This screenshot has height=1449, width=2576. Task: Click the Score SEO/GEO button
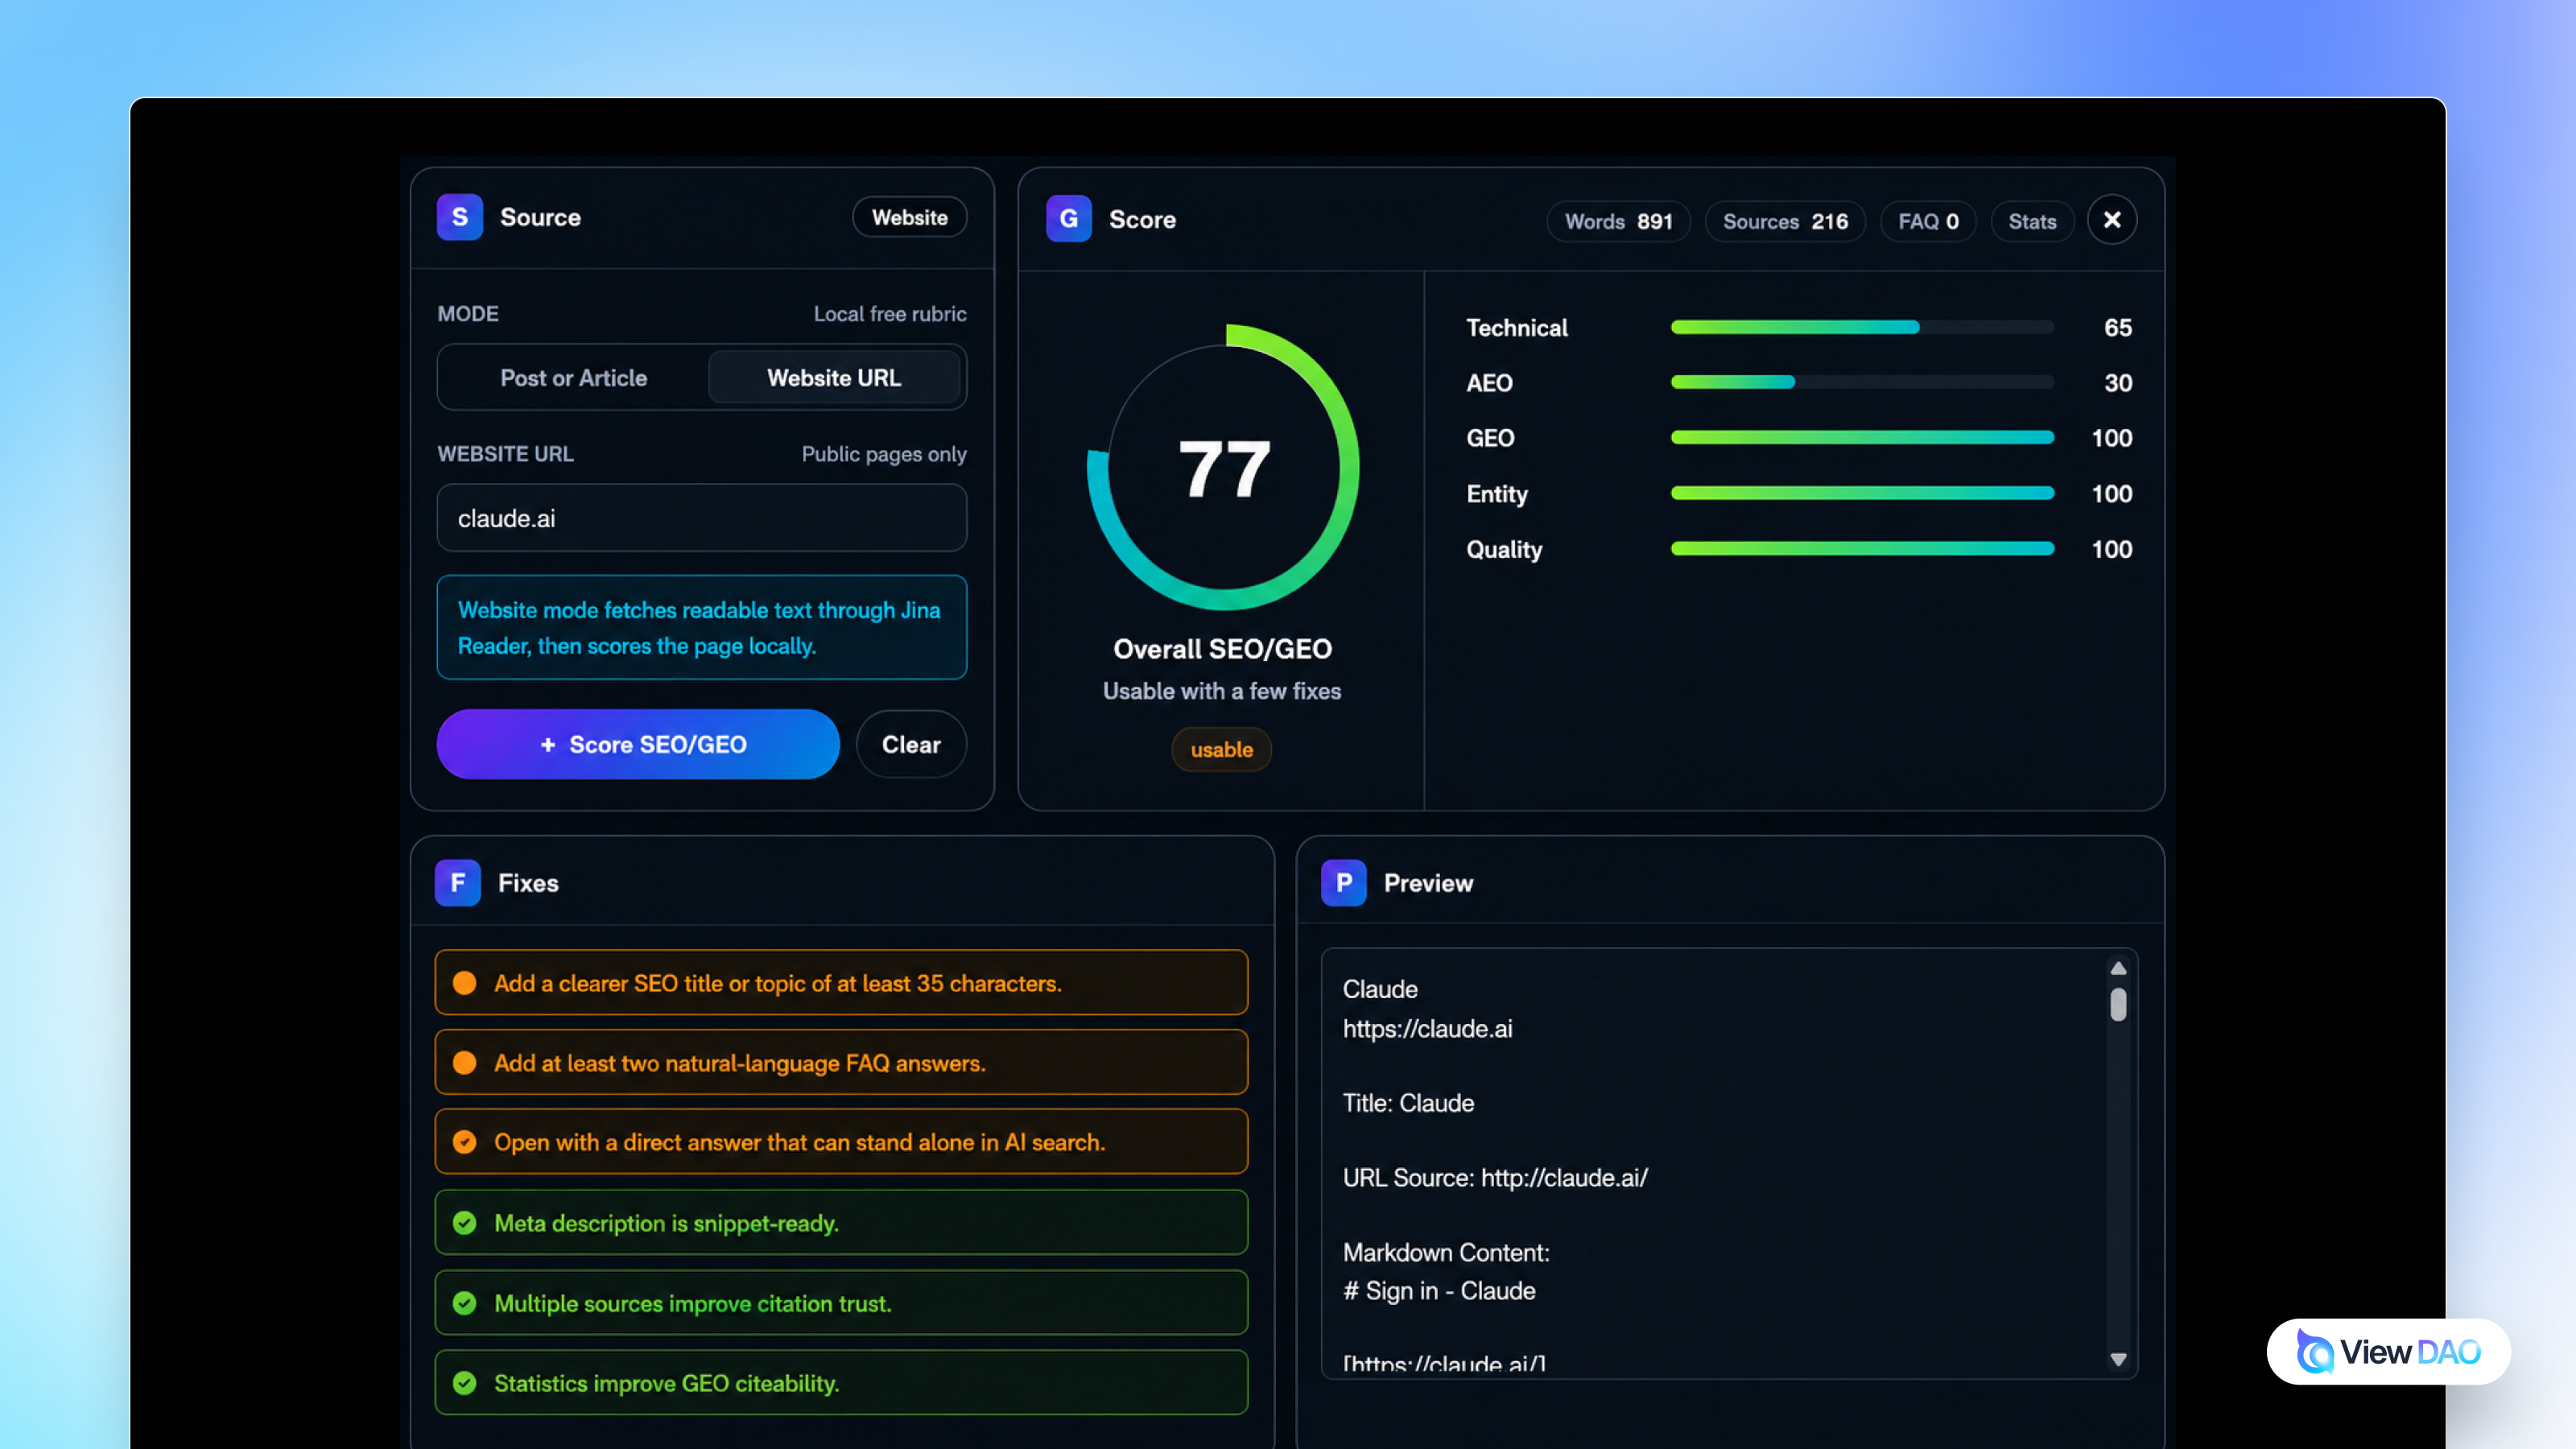638,744
